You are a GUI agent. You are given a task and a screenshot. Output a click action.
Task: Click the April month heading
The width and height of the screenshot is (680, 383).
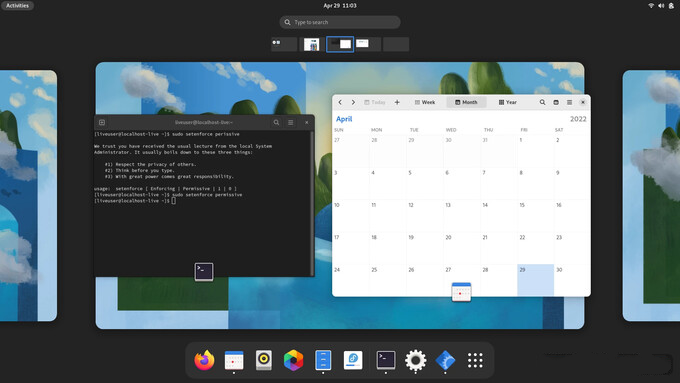344,119
